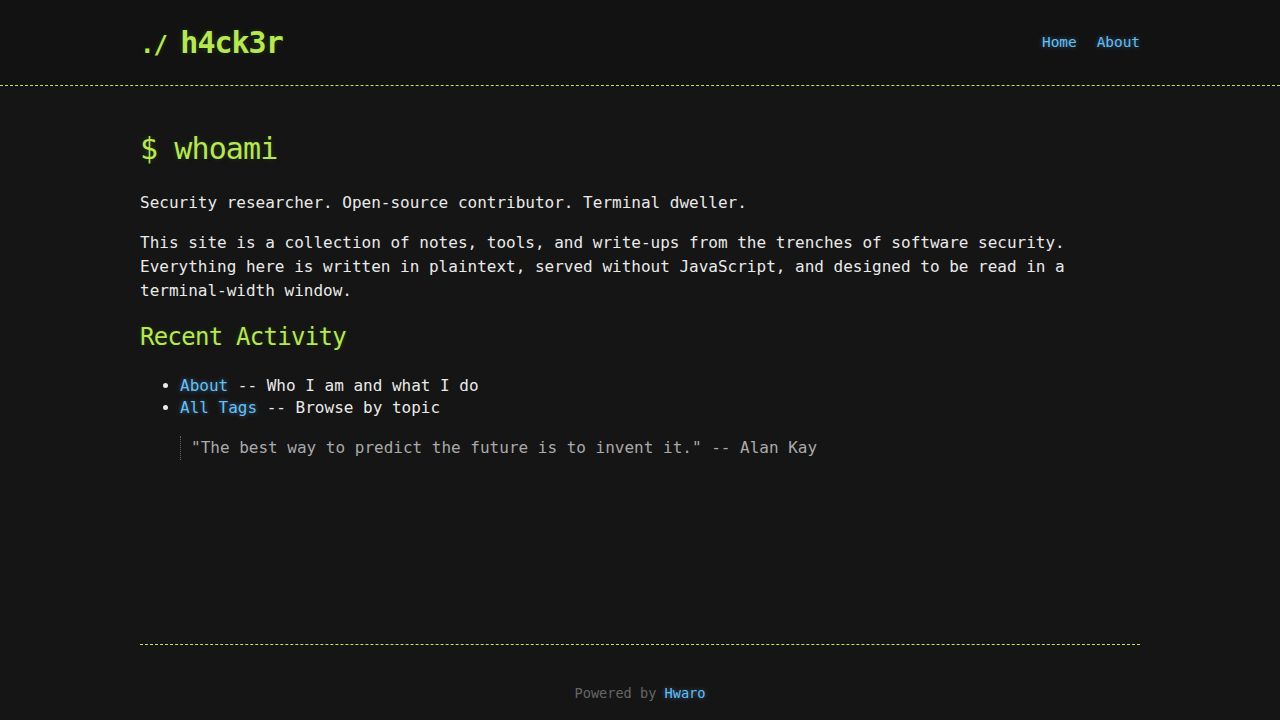1280x720 pixels.
Task: Click the h4ck3r site logo
Action: (231, 43)
